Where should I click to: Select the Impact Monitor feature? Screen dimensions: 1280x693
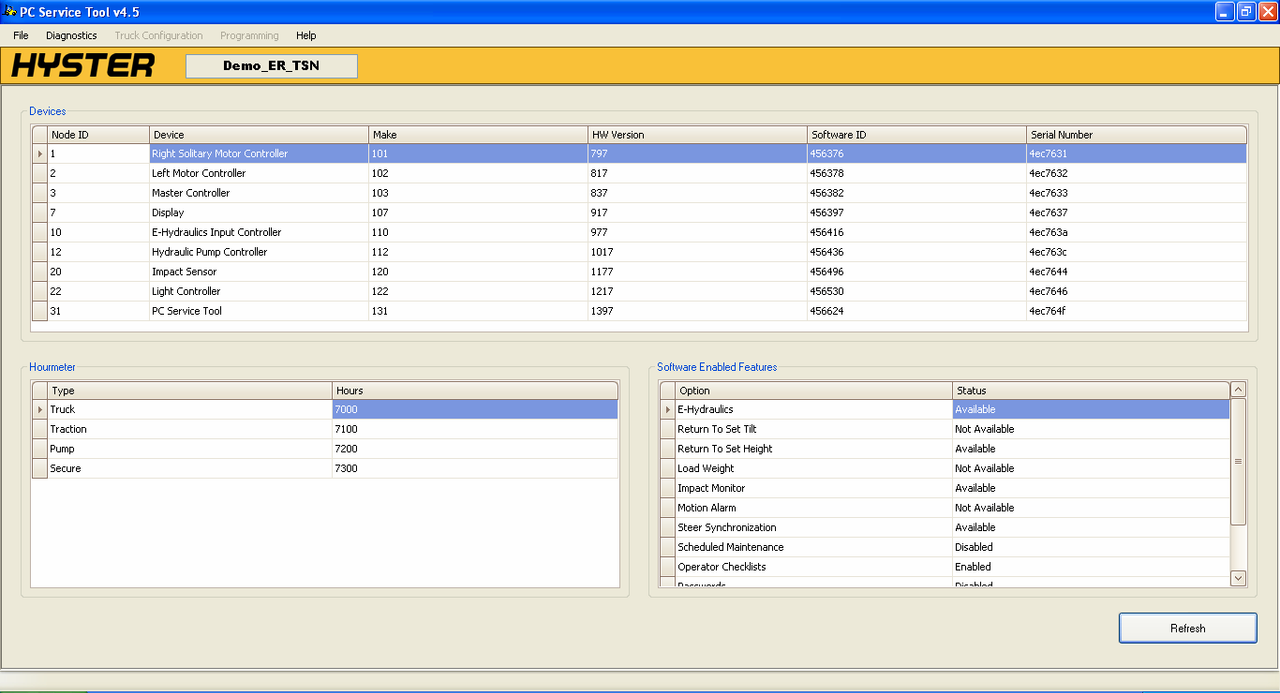(944, 488)
